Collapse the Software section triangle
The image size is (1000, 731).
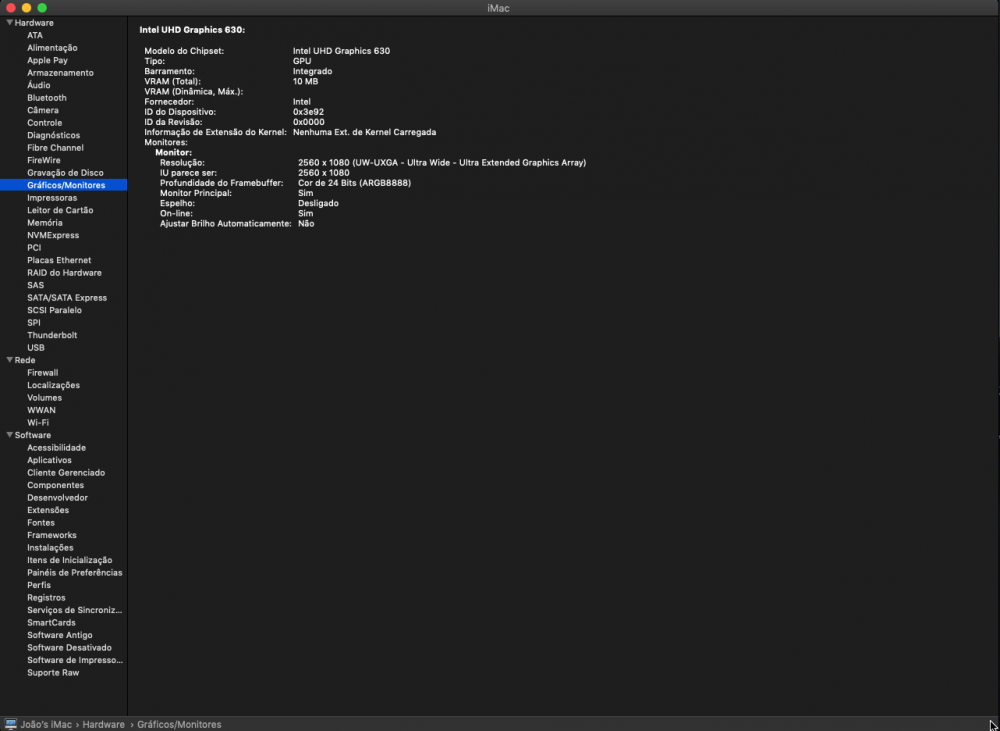(x=10, y=435)
